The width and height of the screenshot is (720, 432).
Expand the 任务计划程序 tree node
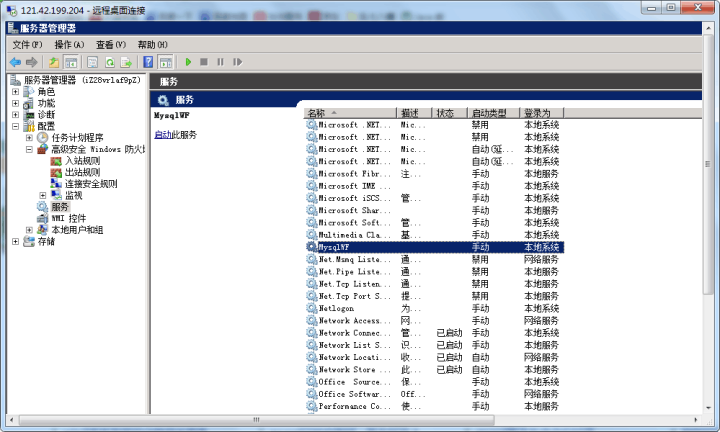(29, 137)
